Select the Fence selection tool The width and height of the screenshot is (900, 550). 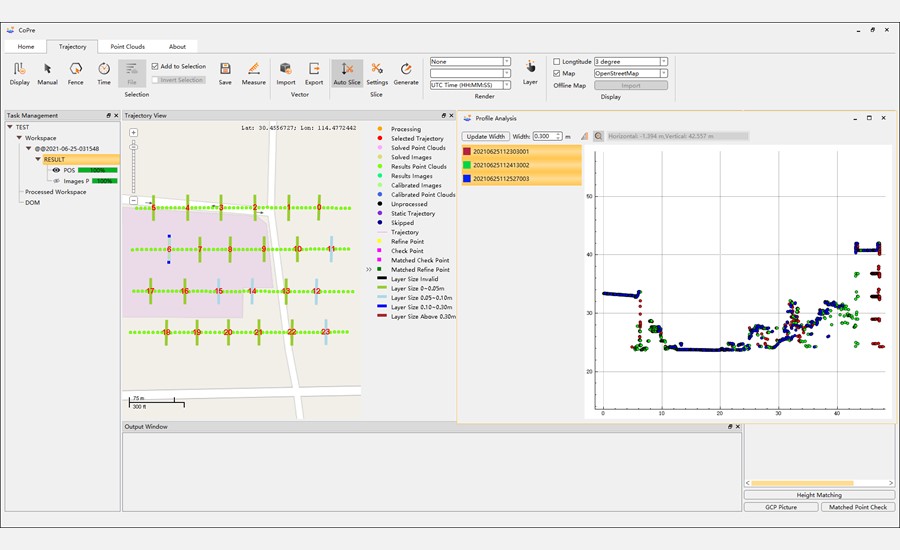pyautogui.click(x=76, y=71)
